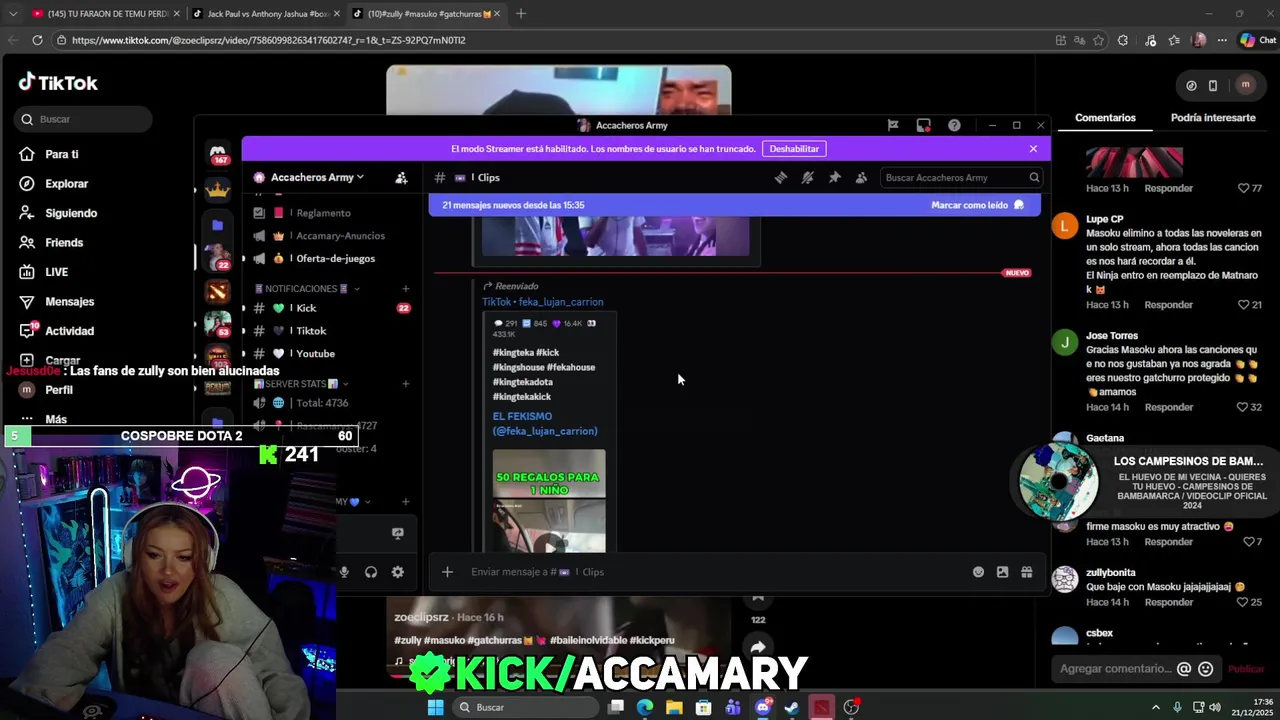Like the Jose Torres comment heart
This screenshot has height=720, width=1280.
[1243, 407]
